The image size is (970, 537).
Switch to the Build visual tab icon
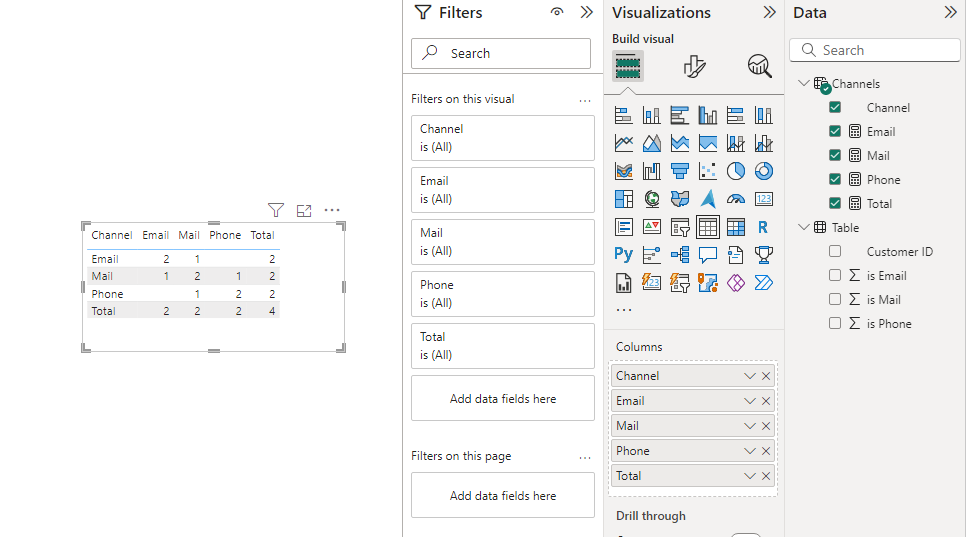pyautogui.click(x=628, y=66)
